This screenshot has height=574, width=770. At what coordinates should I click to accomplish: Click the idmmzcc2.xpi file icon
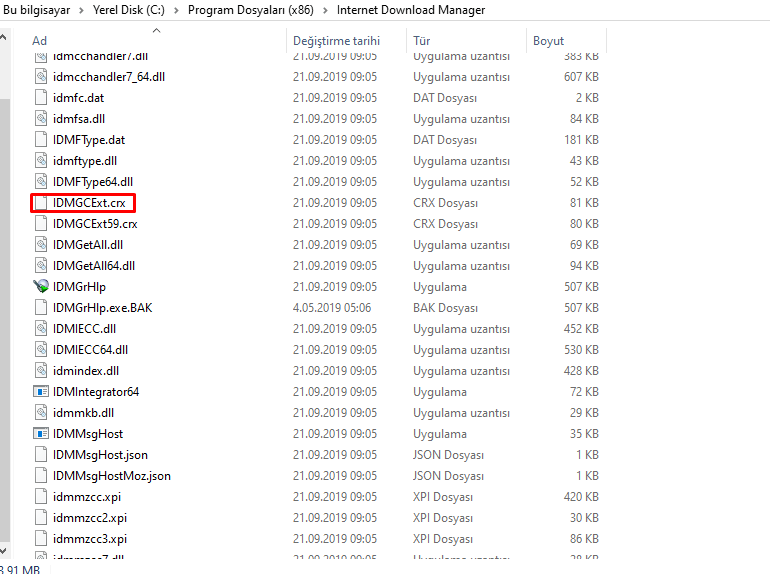(41, 518)
